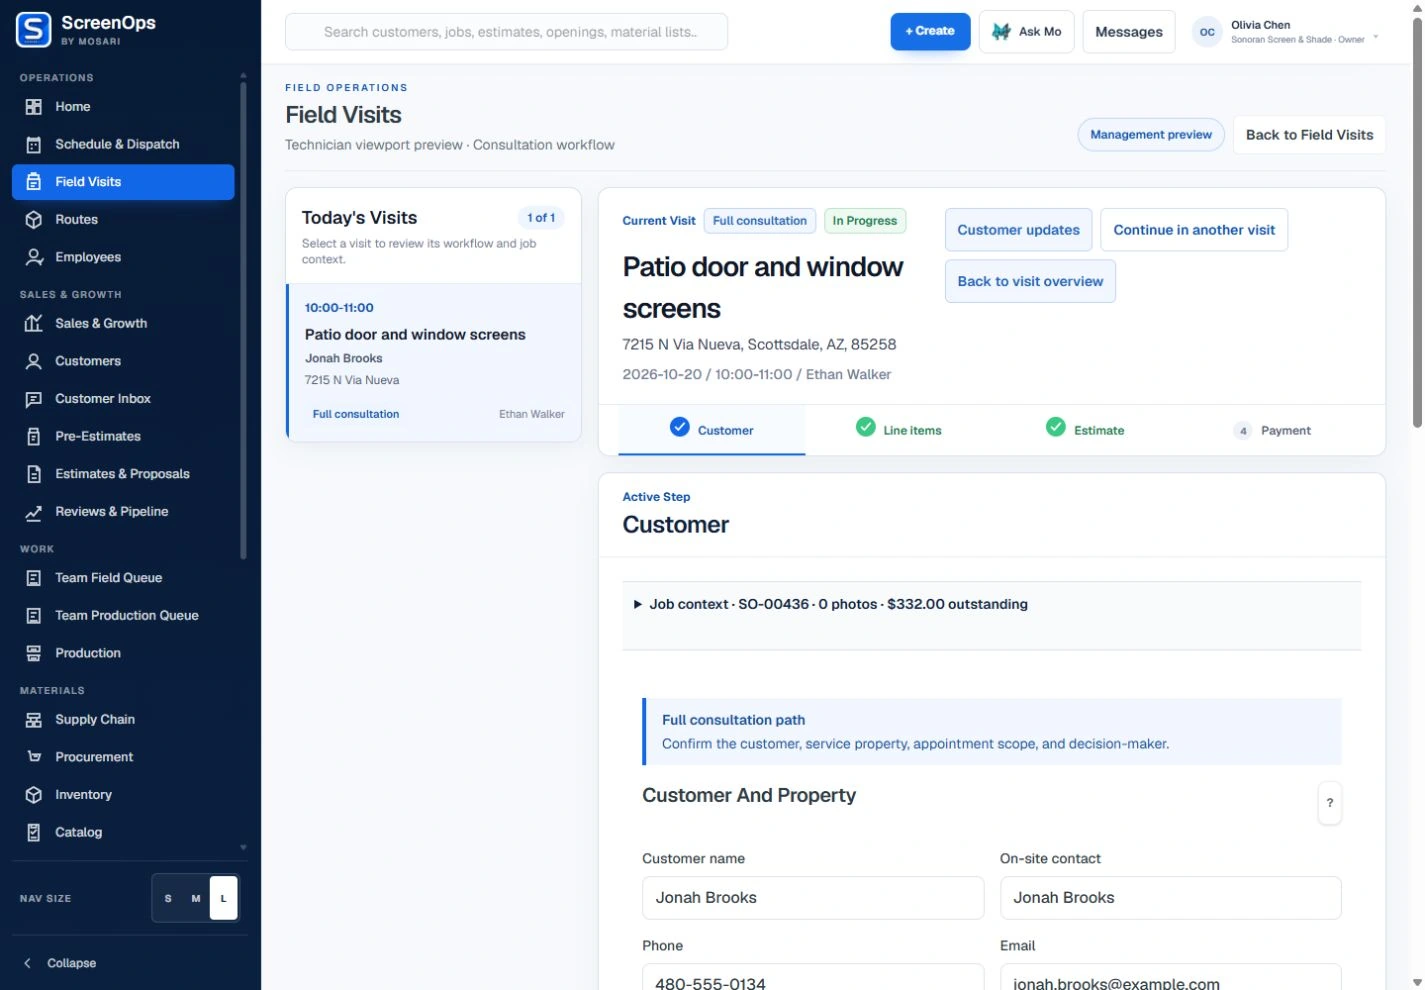Image resolution: width=1425 pixels, height=990 pixels.
Task: Open Ask Mo assistant
Action: pyautogui.click(x=1027, y=32)
